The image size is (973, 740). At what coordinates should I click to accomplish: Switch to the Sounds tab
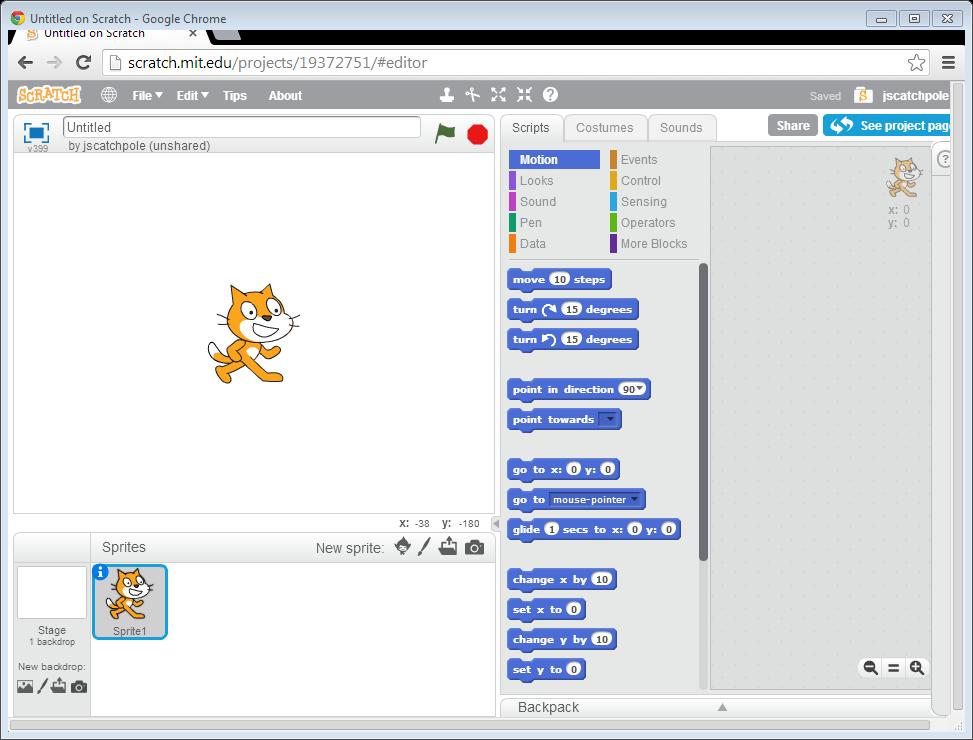point(681,128)
